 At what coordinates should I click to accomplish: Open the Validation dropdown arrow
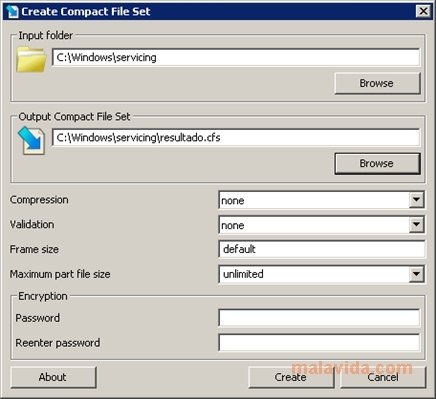click(416, 225)
